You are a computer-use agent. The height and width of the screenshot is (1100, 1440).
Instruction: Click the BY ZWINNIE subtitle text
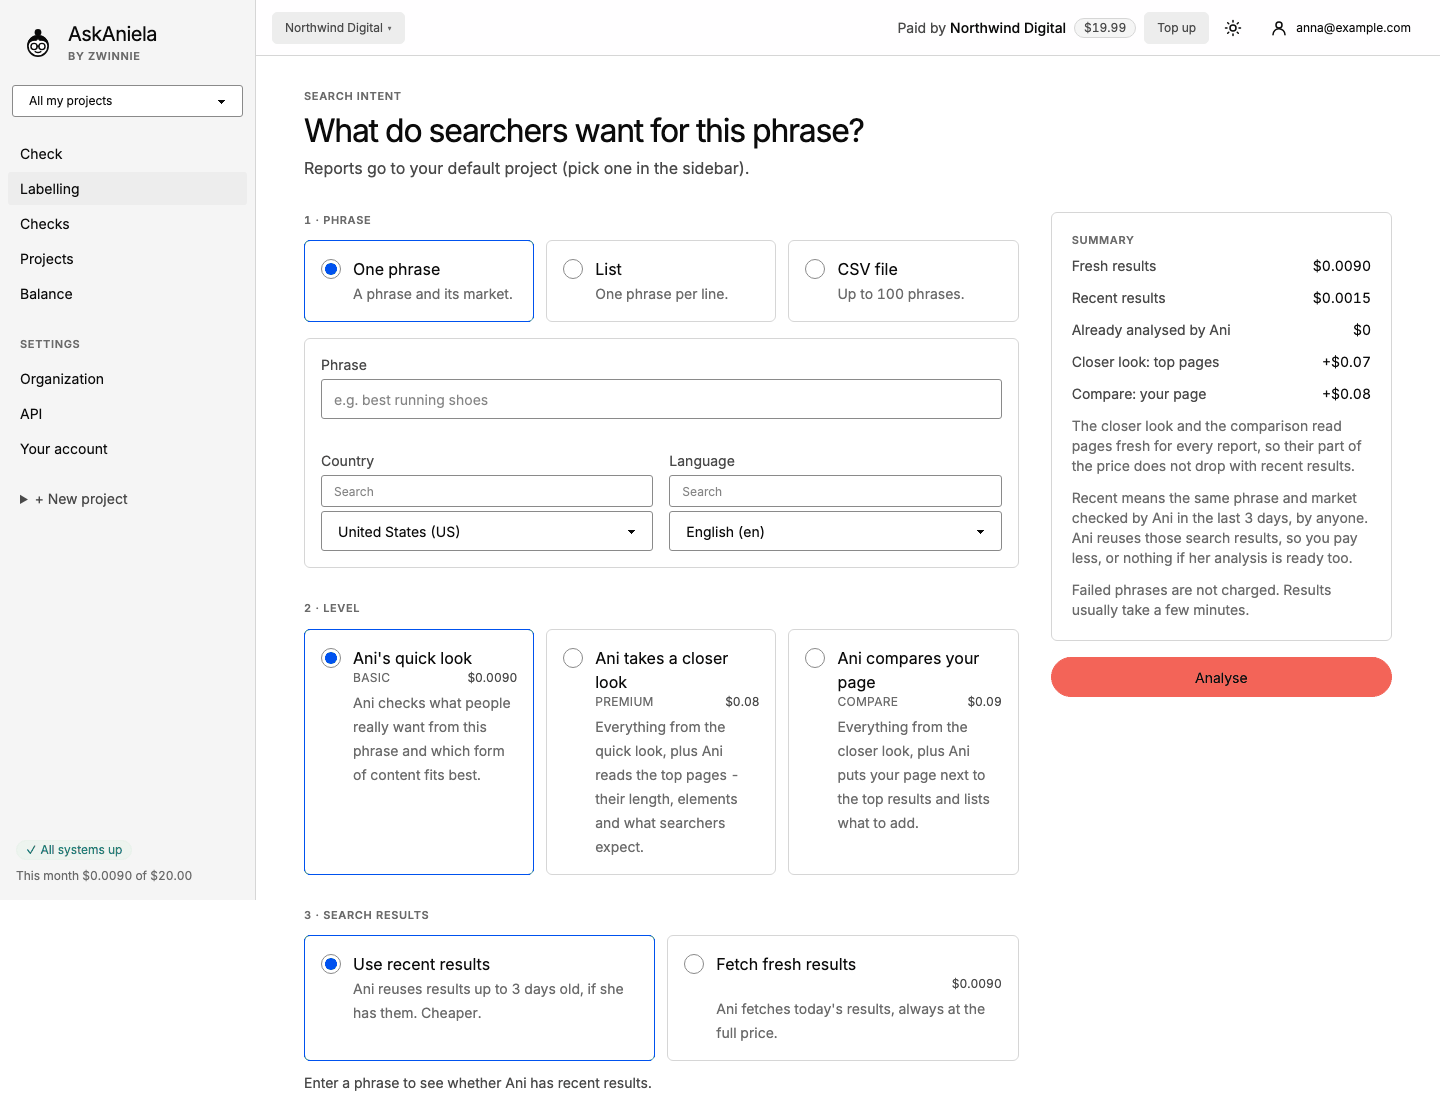click(104, 56)
